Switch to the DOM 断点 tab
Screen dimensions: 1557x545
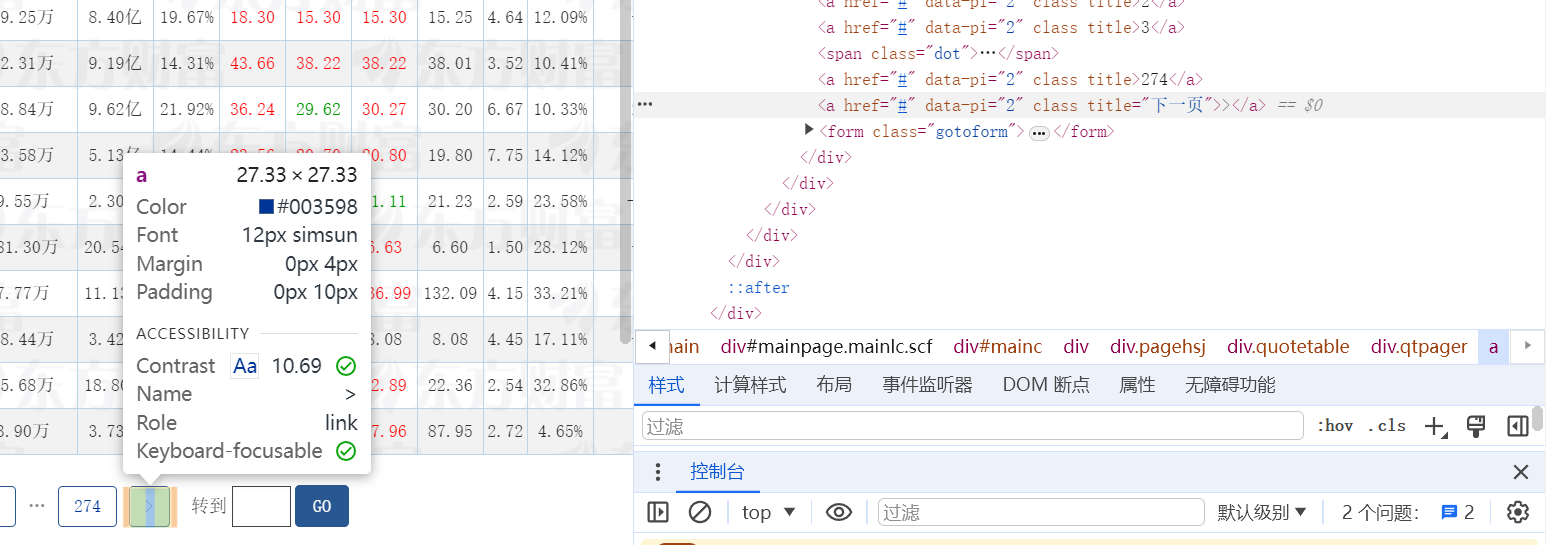(x=1046, y=385)
